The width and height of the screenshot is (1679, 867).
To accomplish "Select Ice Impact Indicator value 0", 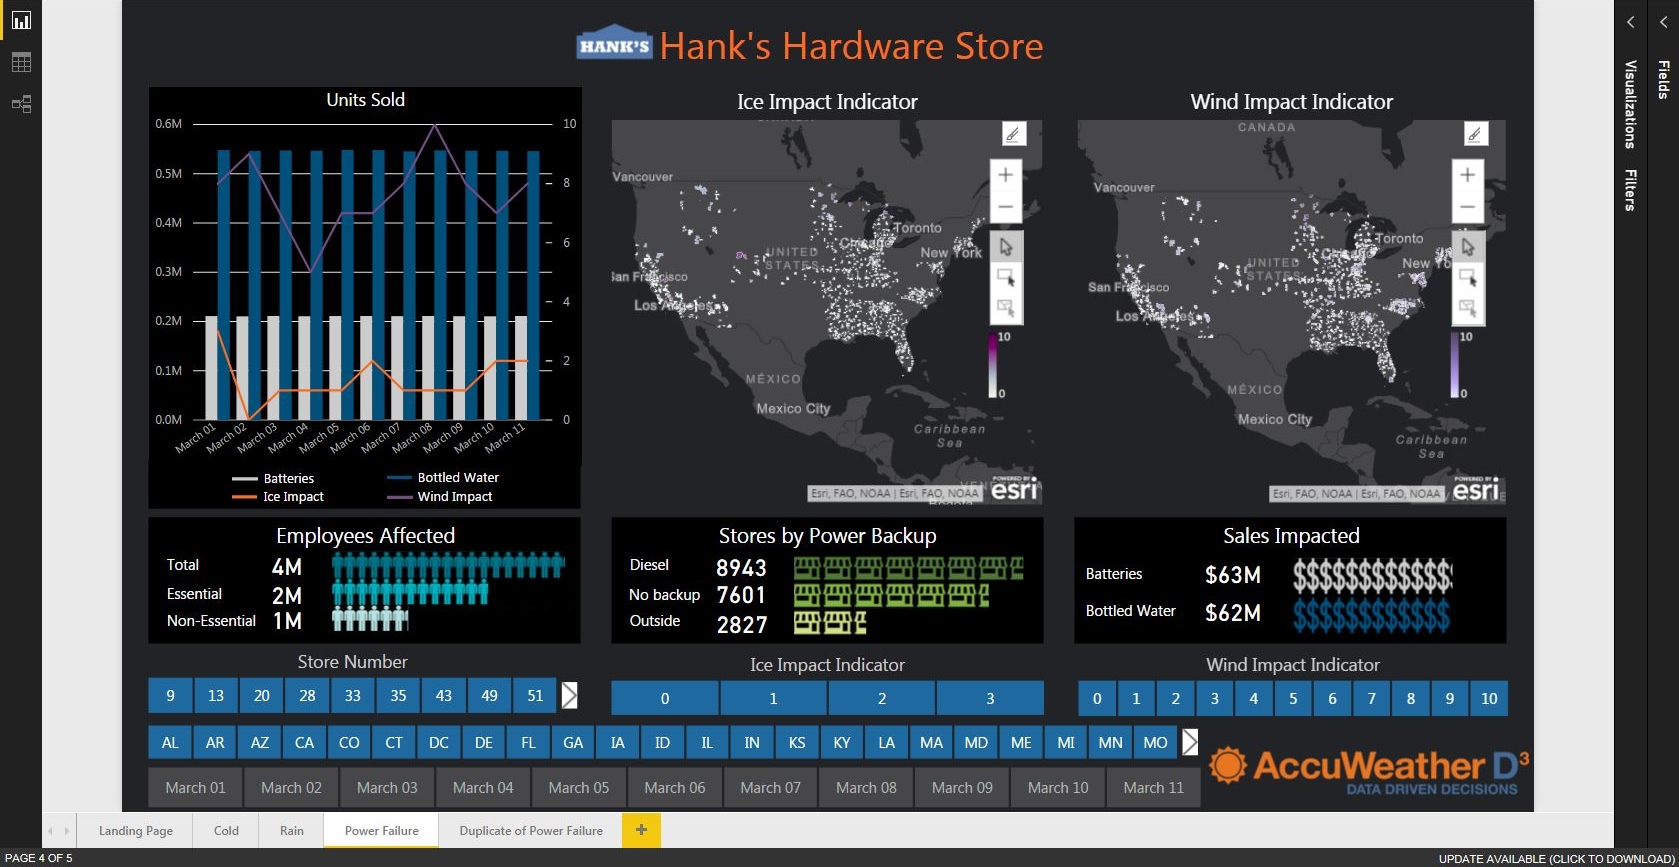I will [x=665, y=698].
